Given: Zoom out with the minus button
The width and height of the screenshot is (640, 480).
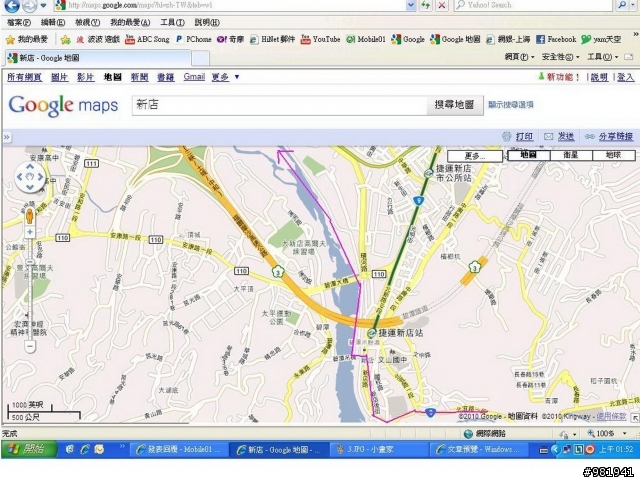Looking at the screenshot, I should [x=30, y=347].
